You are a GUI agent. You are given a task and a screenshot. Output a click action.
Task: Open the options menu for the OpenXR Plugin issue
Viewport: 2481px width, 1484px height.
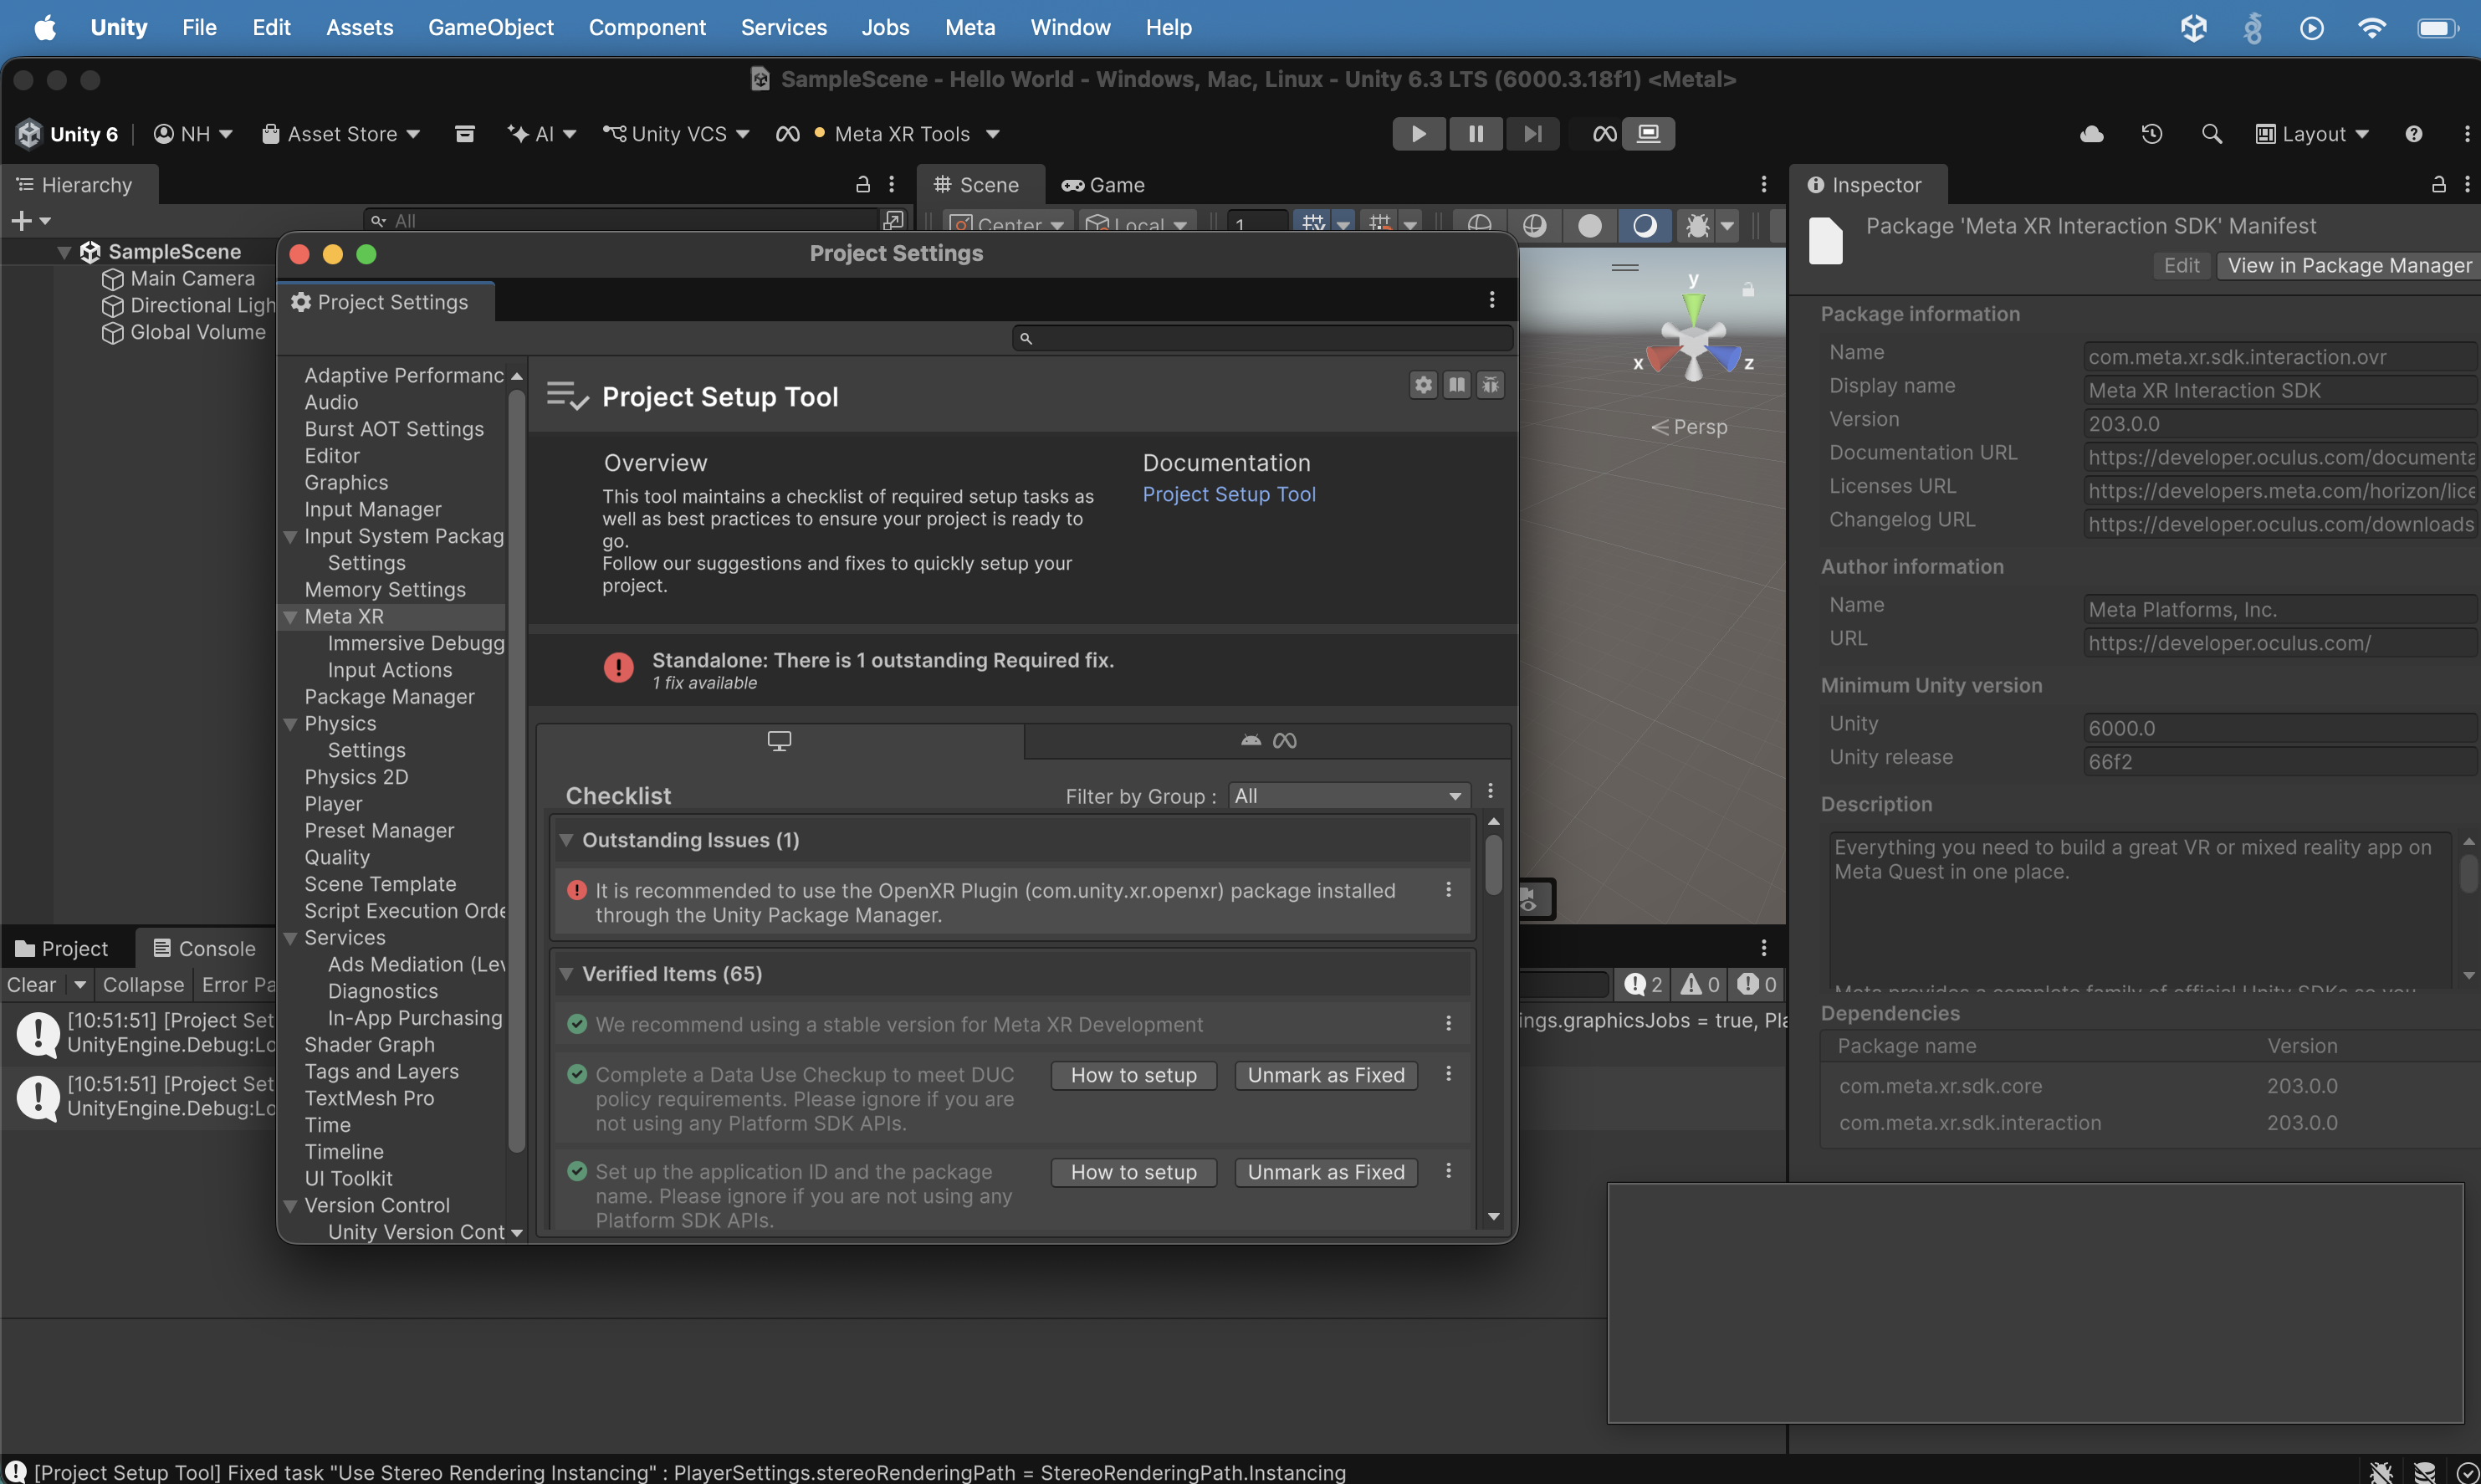(1448, 890)
